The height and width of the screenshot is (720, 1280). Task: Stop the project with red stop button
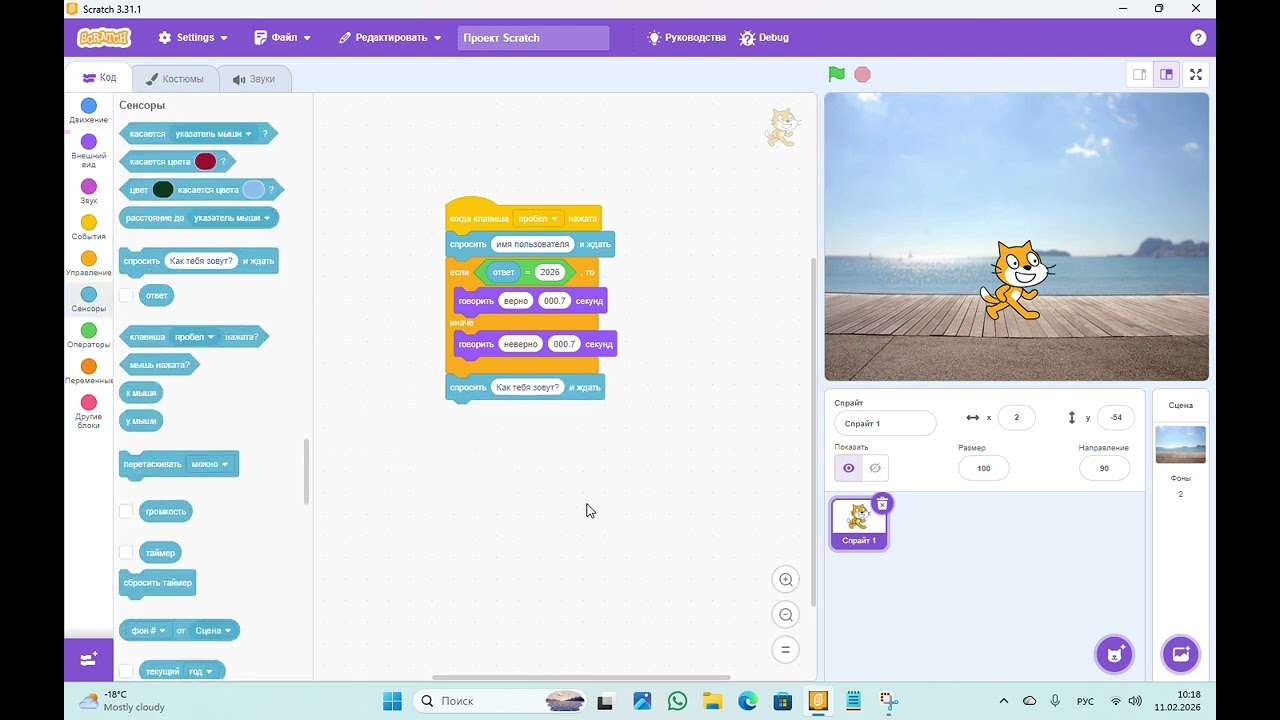(862, 74)
